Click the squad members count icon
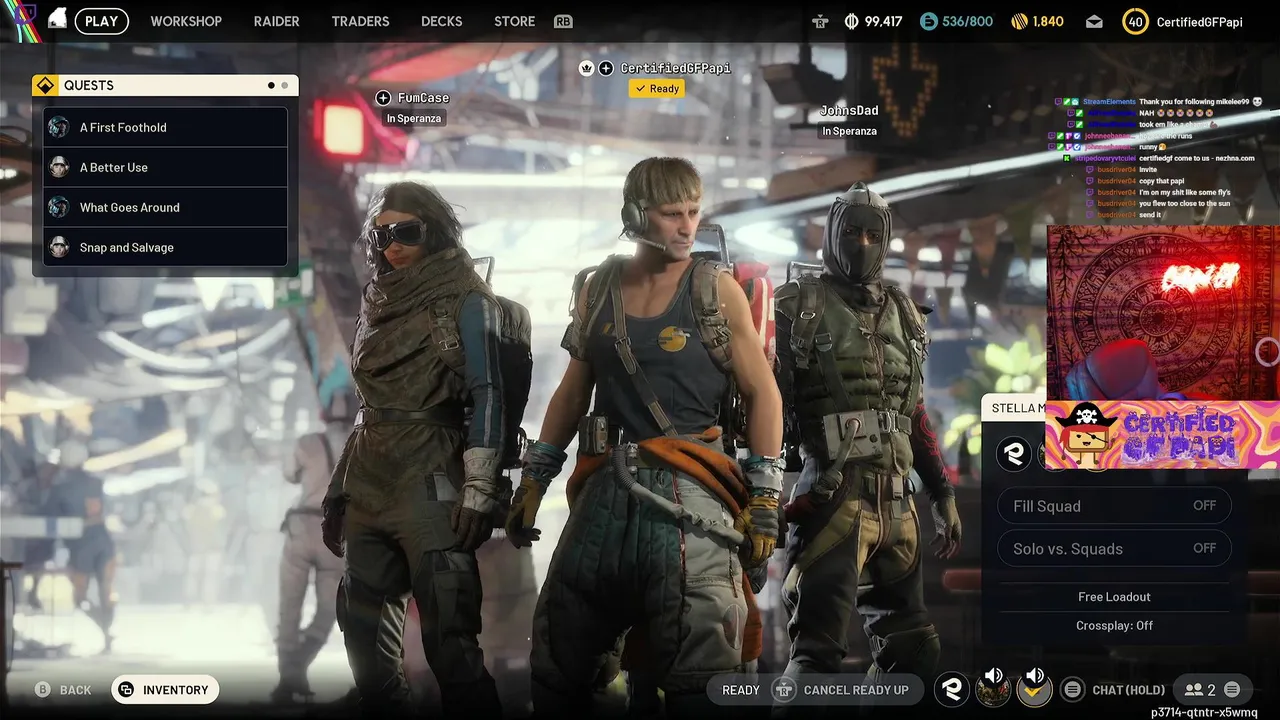1280x720 pixels. [1194, 690]
